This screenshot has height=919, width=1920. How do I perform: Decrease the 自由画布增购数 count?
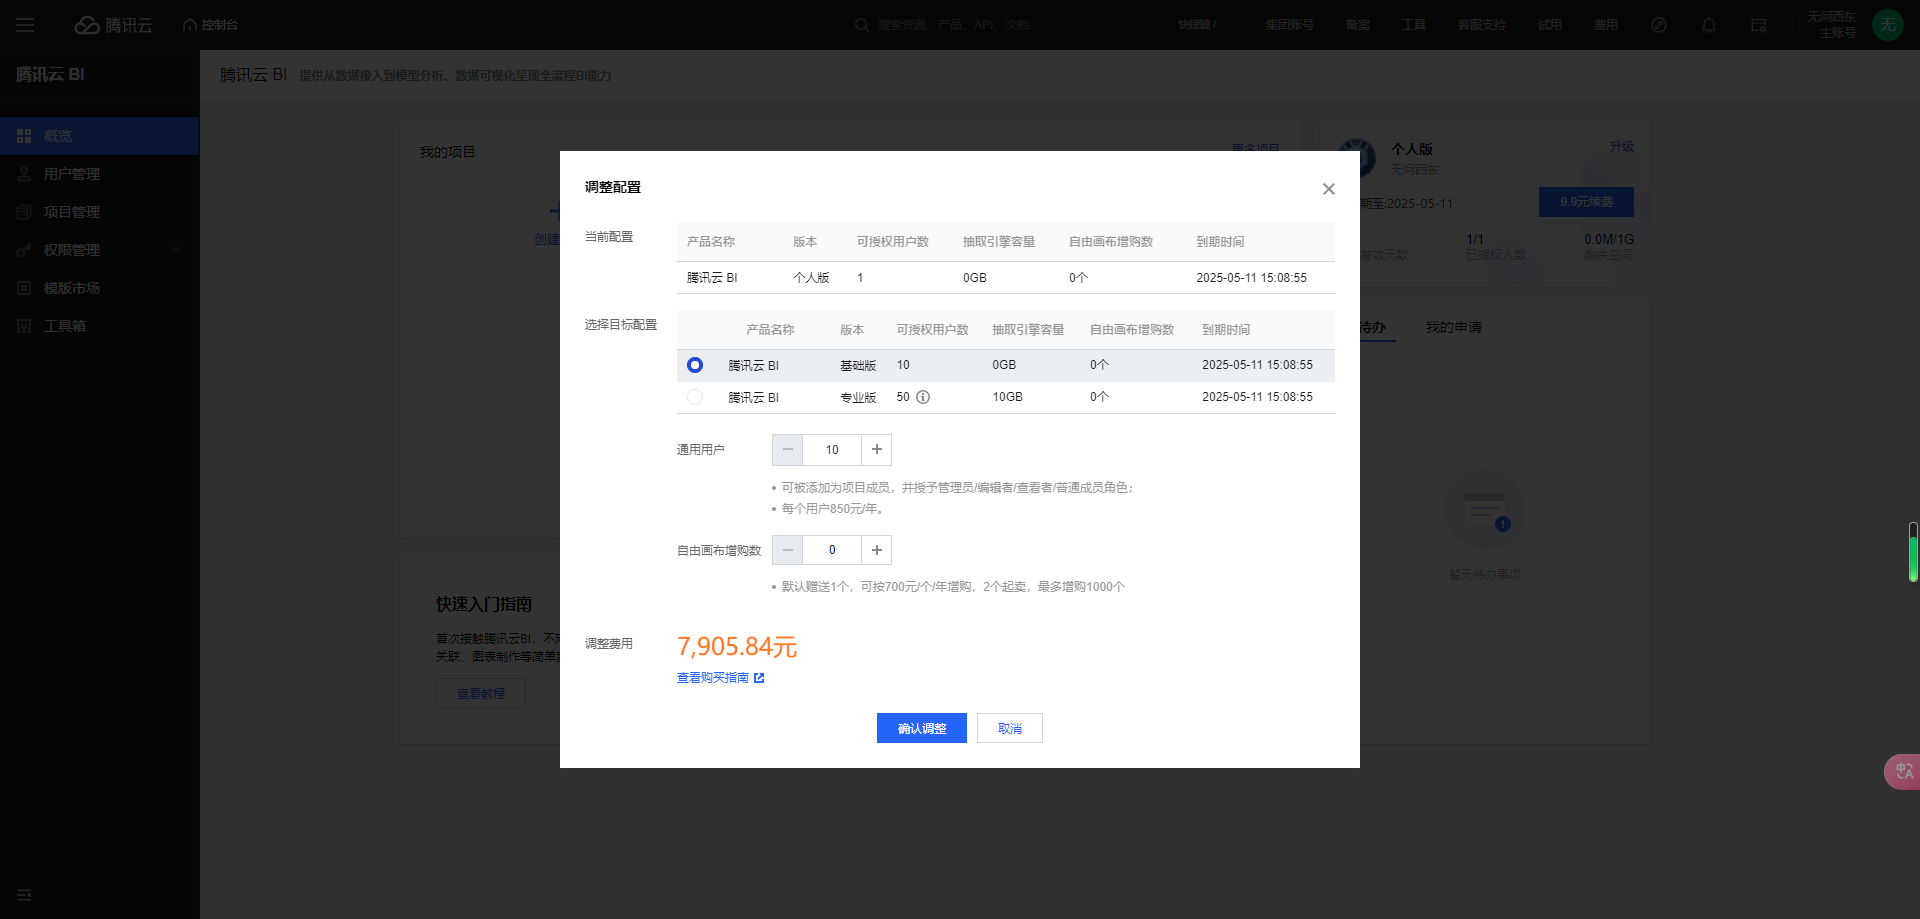click(787, 550)
